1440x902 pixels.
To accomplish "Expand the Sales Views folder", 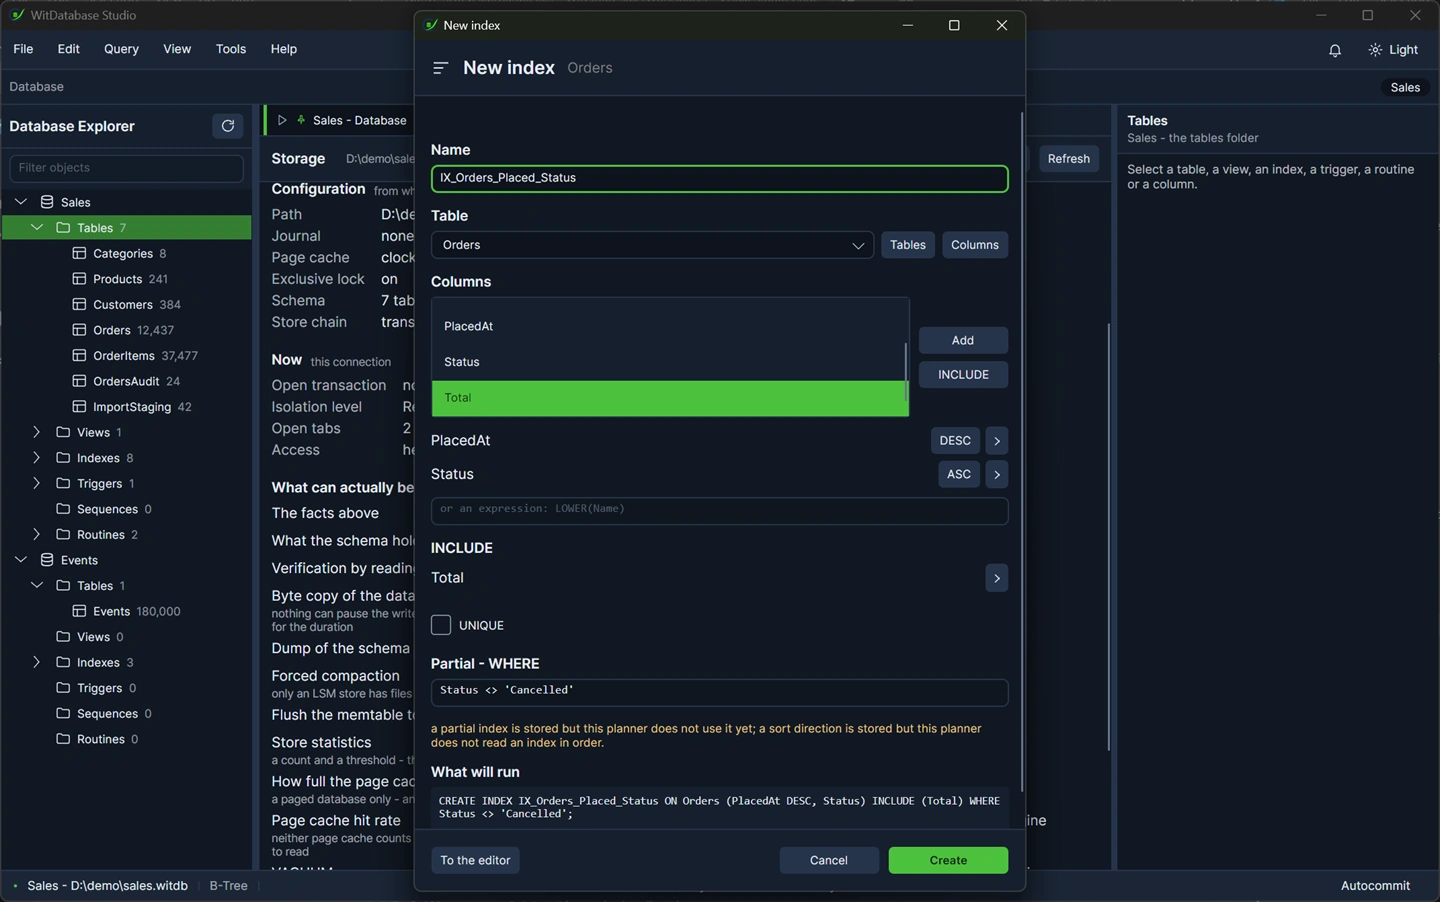I will pos(37,432).
